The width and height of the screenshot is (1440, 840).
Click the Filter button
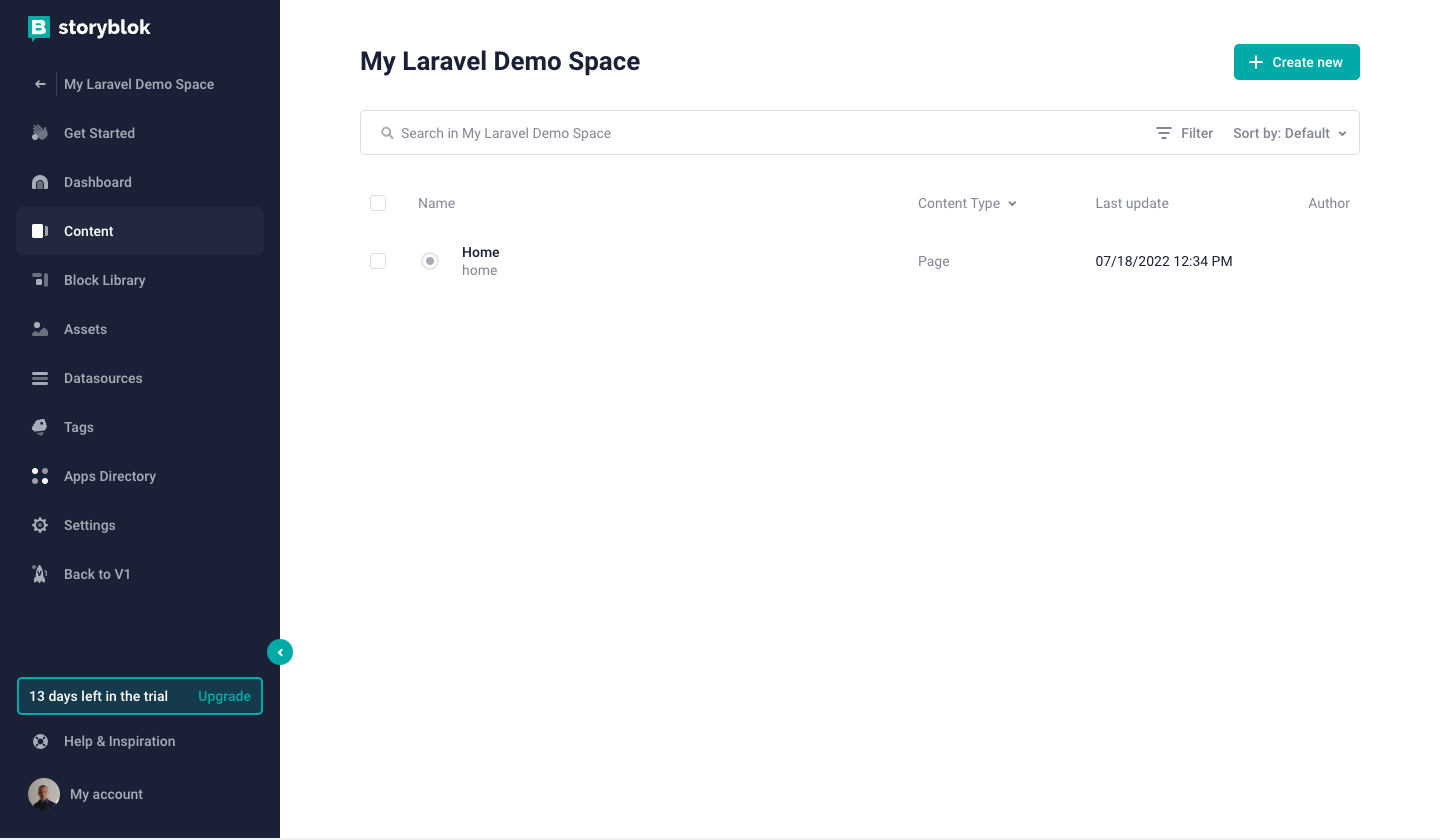1184,133
